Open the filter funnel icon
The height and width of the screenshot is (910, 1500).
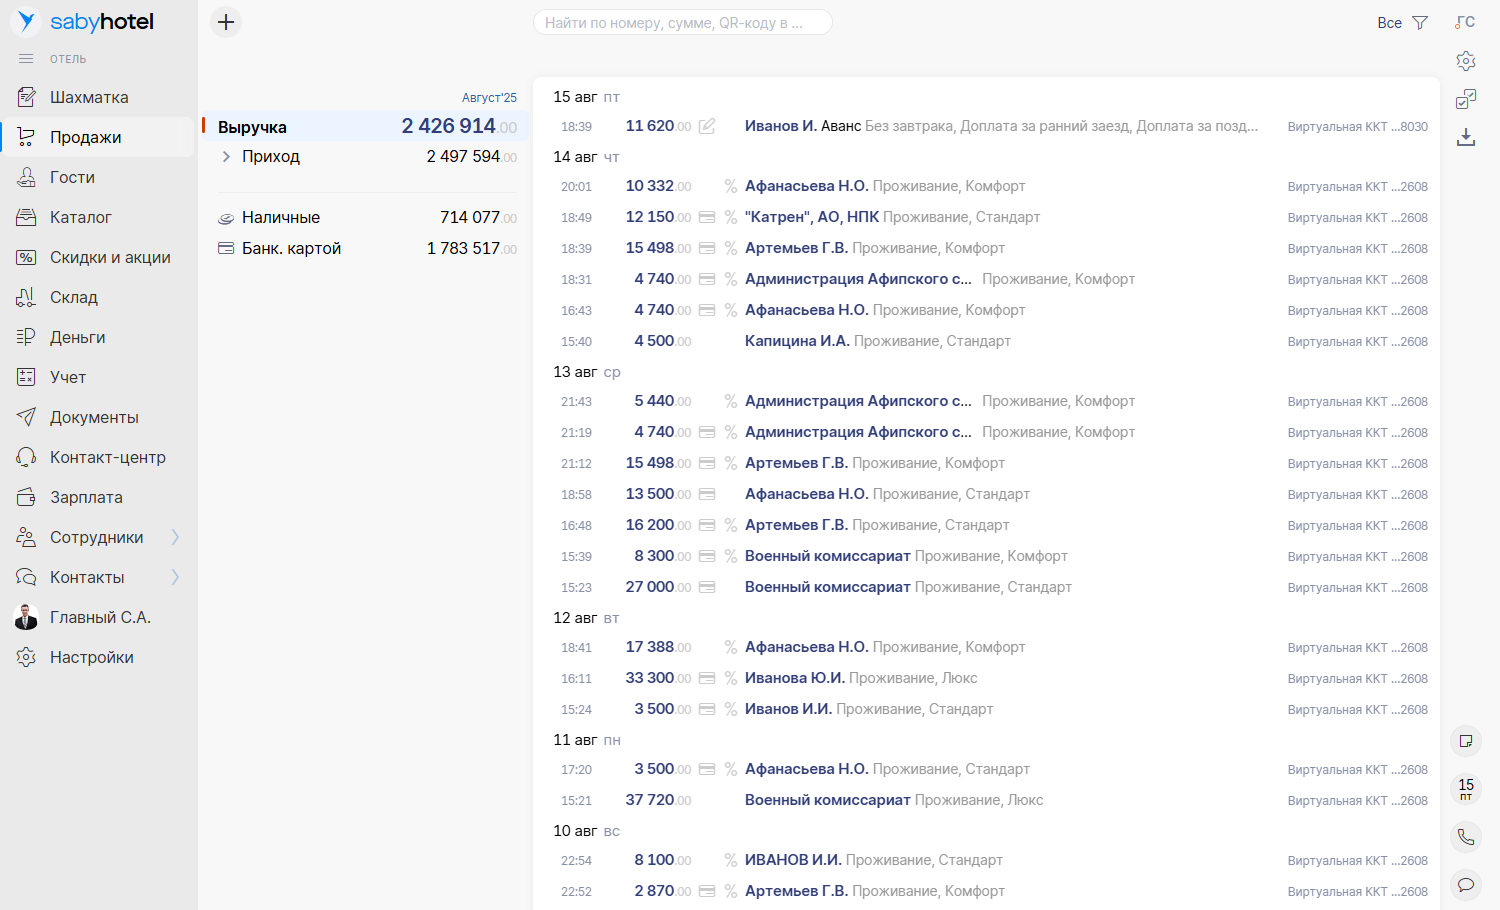click(x=1420, y=23)
